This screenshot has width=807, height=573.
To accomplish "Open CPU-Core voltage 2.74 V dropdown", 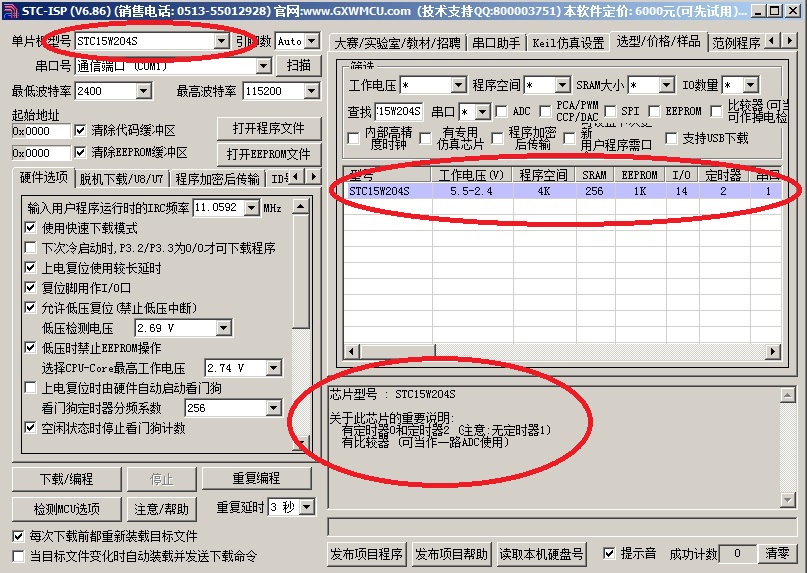I will pyautogui.click(x=273, y=368).
